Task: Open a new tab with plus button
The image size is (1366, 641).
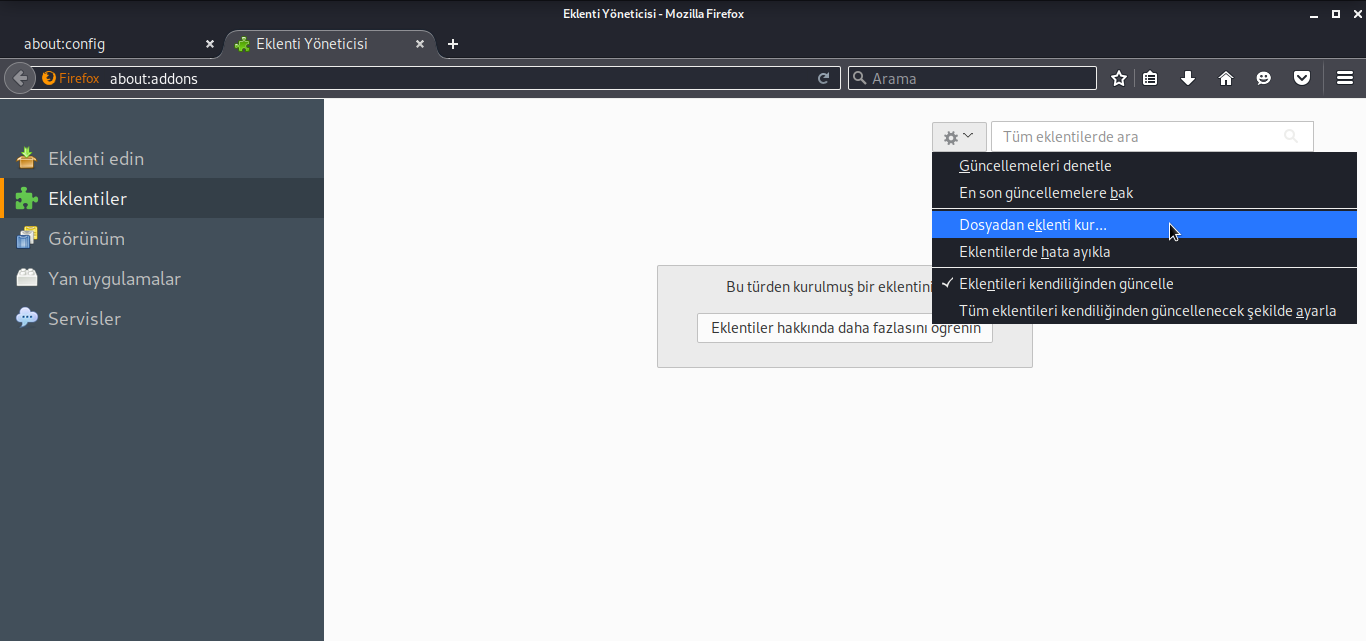Action: click(x=453, y=44)
